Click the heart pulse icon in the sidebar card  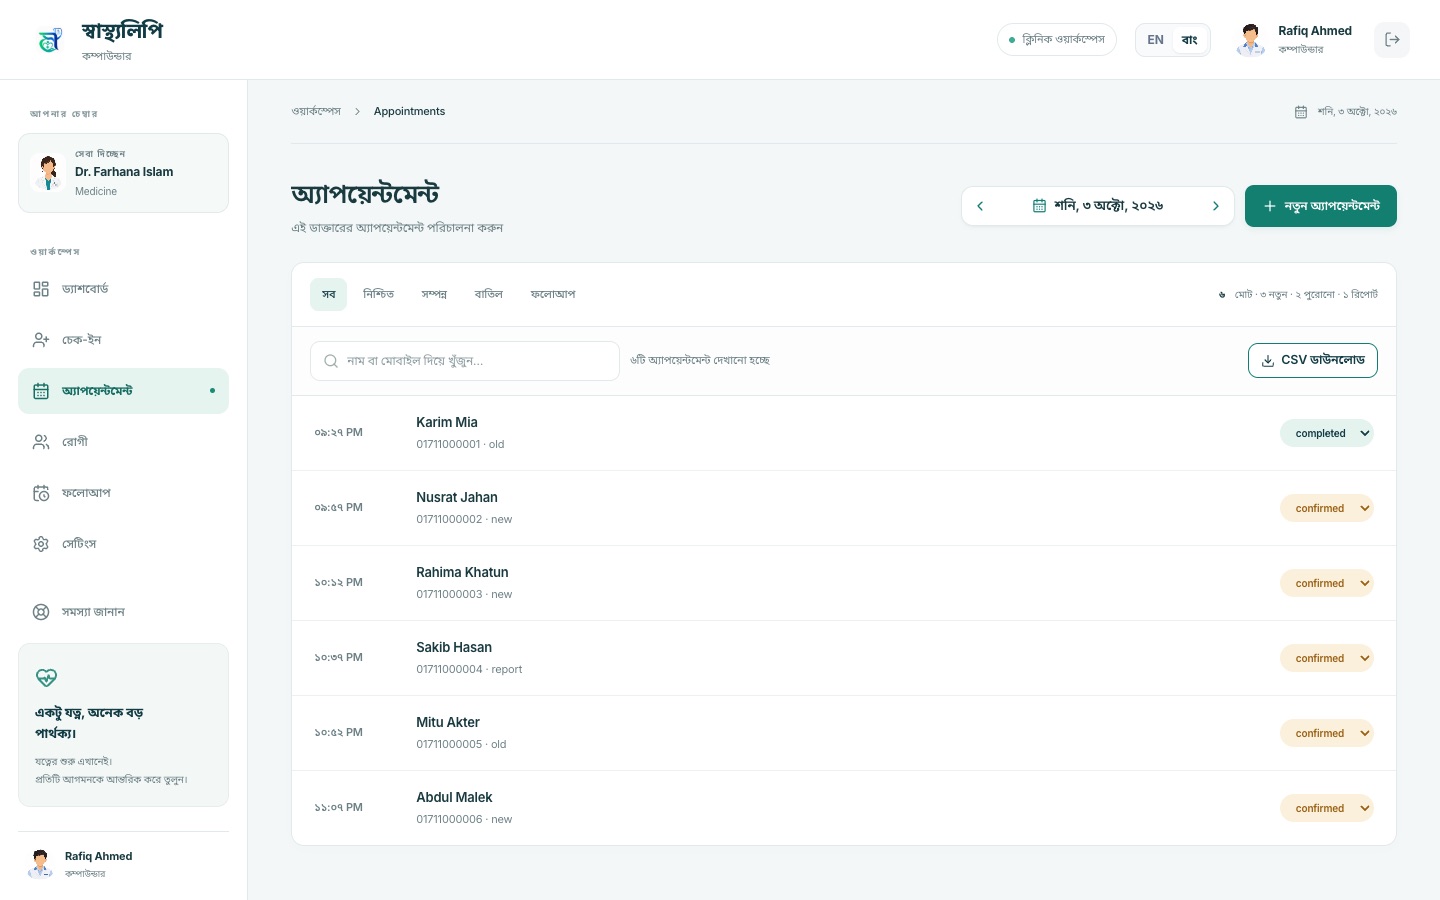(x=46, y=678)
